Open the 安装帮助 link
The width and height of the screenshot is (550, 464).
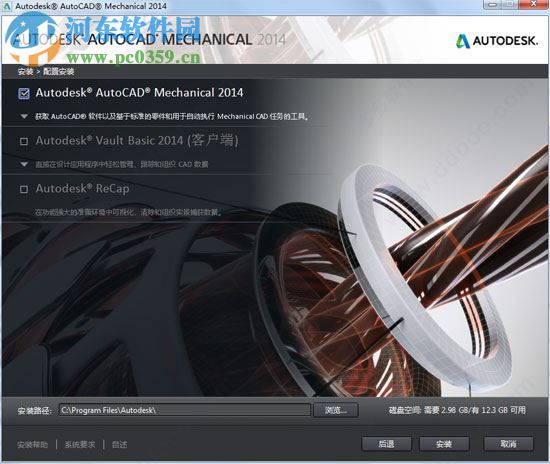coord(32,445)
